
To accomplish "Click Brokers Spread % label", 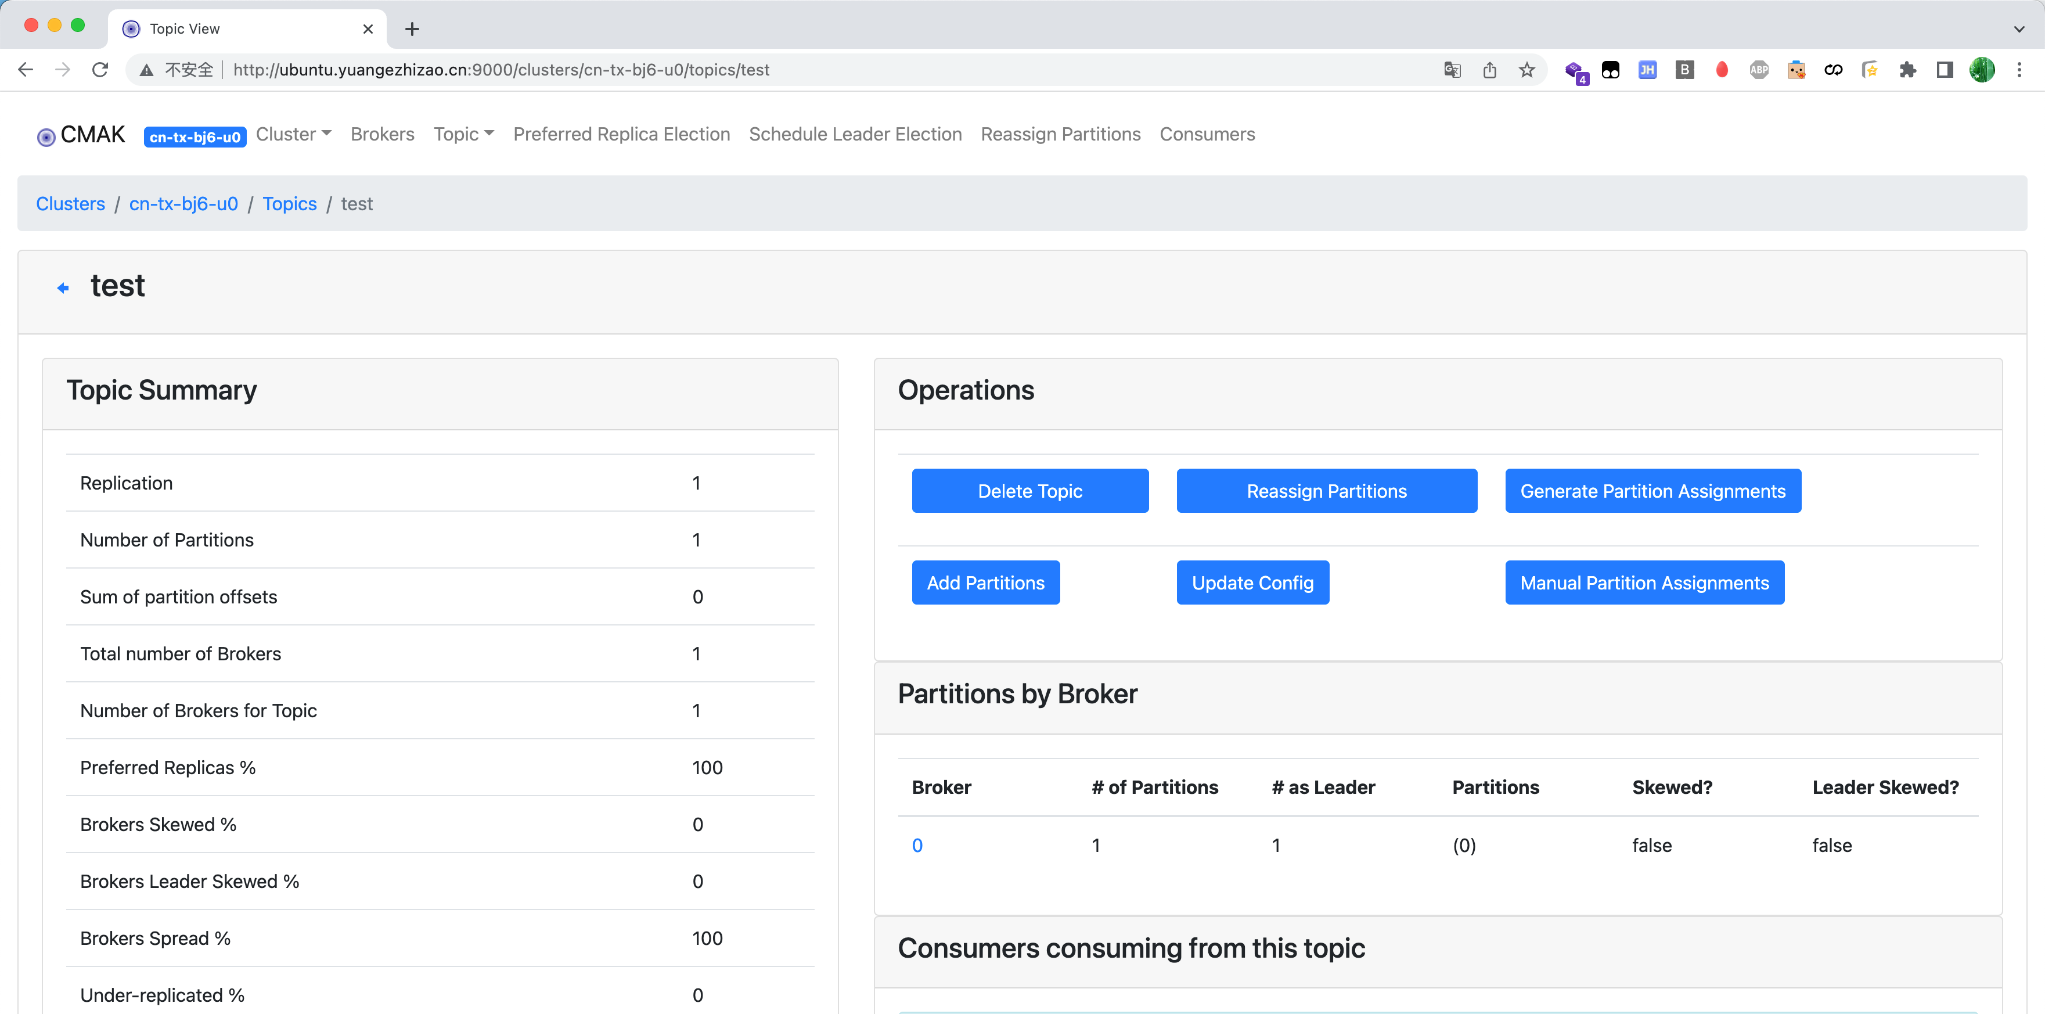I will [x=155, y=939].
